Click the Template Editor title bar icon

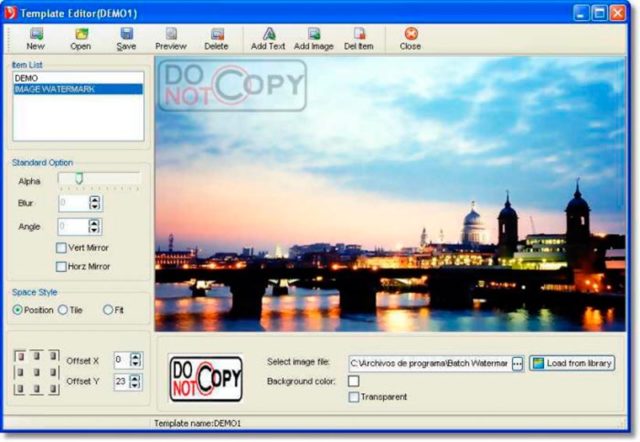(x=11, y=13)
